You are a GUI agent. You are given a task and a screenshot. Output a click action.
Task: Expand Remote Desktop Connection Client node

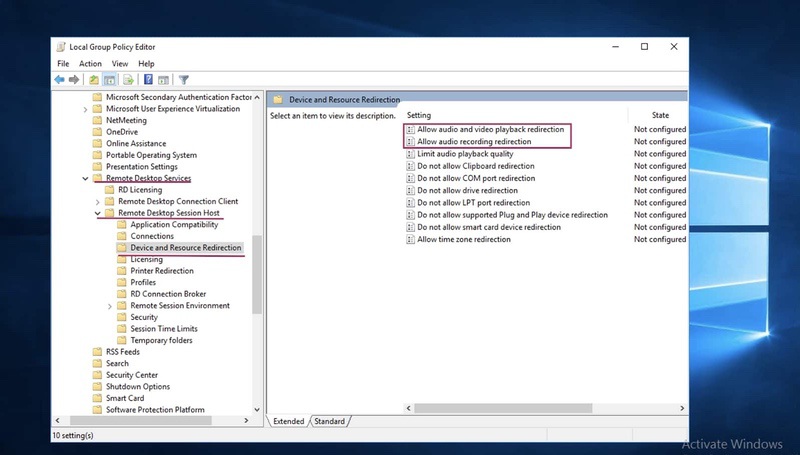(x=97, y=202)
